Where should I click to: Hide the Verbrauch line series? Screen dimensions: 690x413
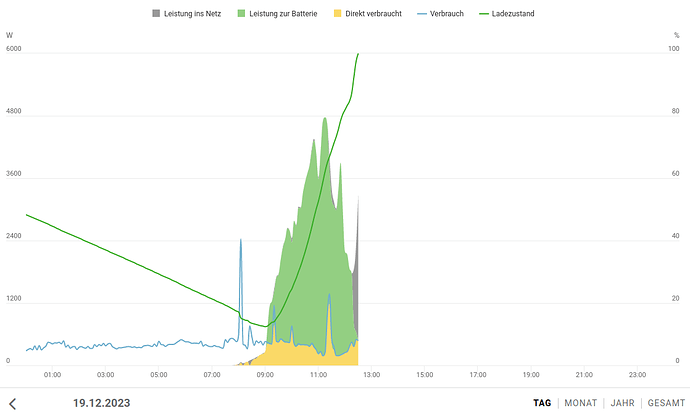coord(440,14)
